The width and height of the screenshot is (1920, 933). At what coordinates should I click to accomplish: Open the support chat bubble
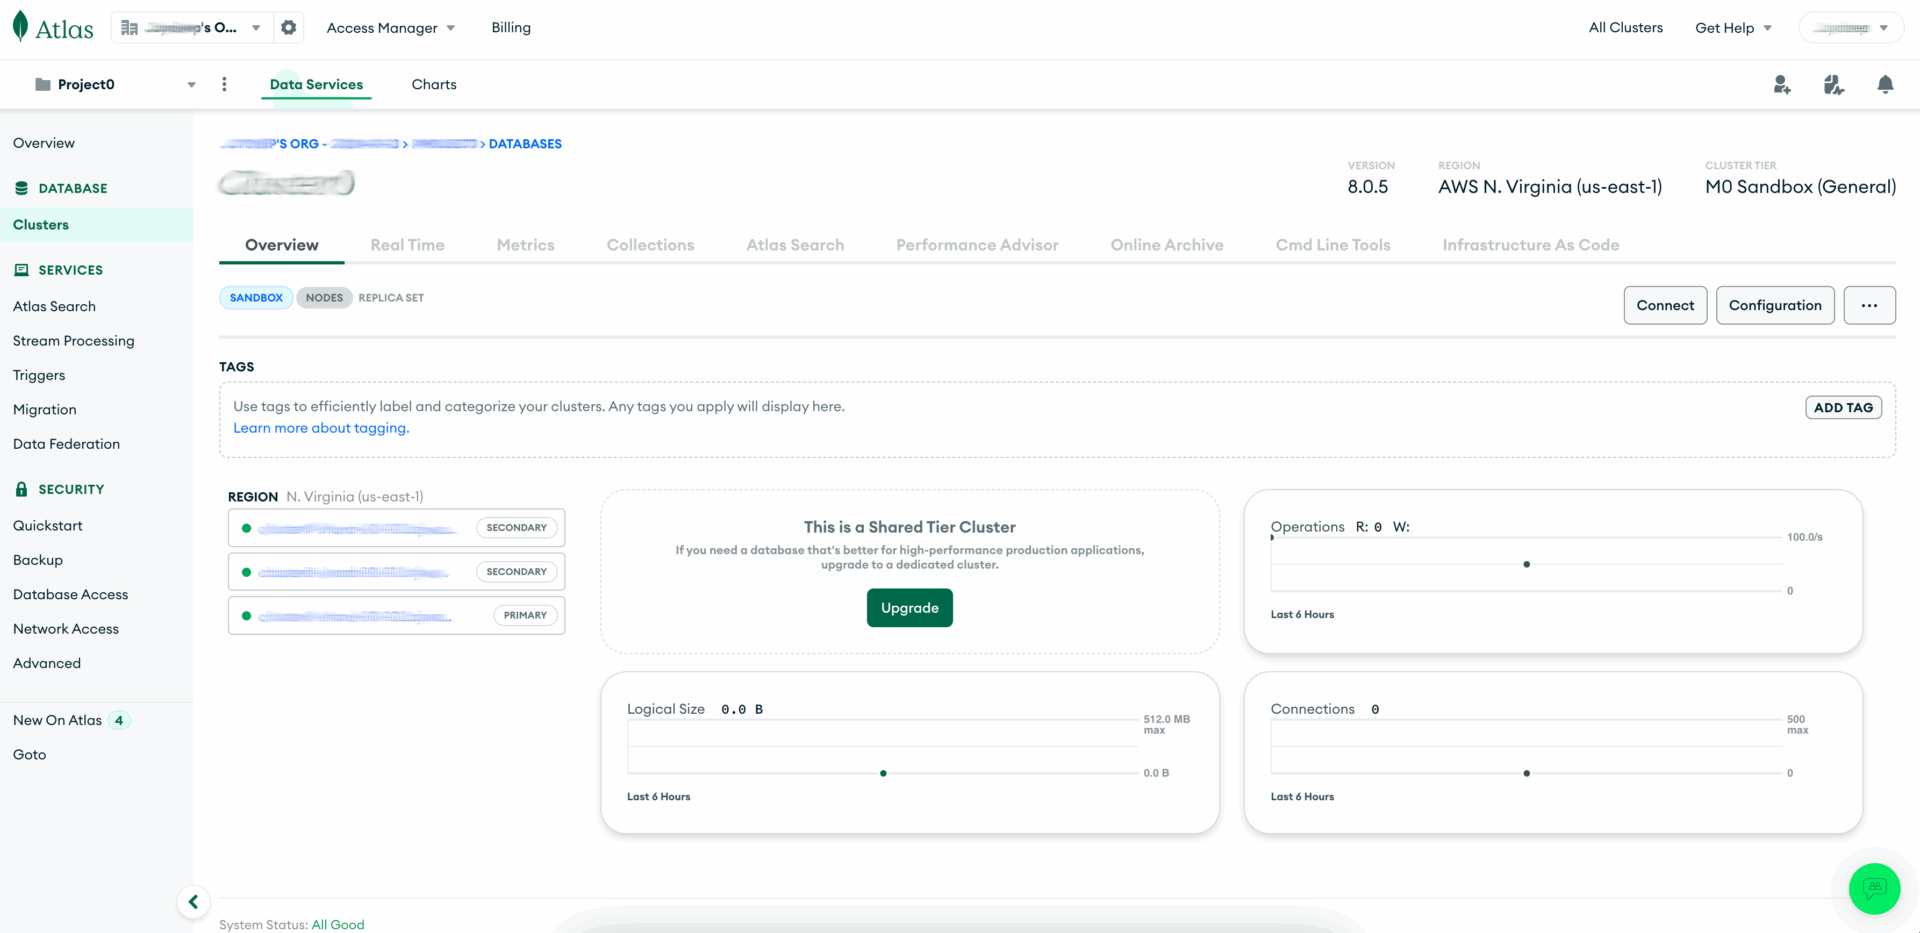(x=1874, y=888)
